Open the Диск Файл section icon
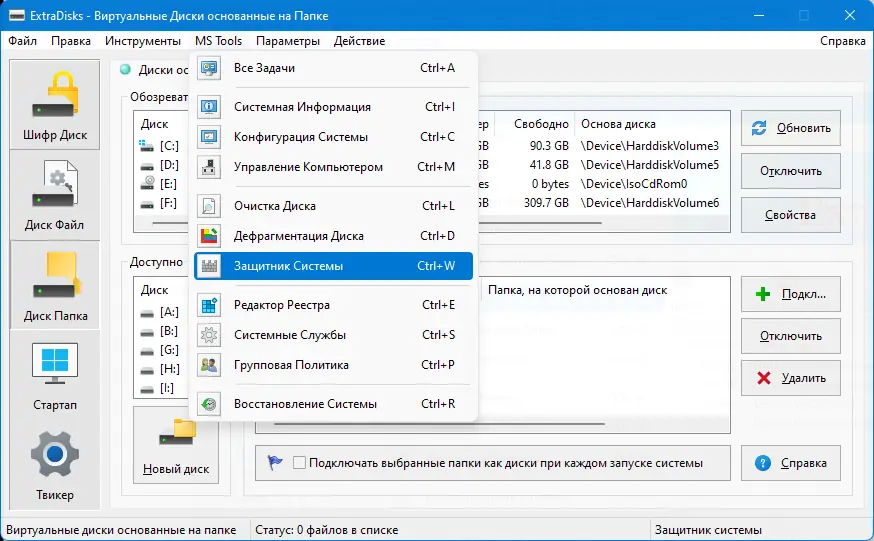This screenshot has width=874, height=541. (x=55, y=184)
